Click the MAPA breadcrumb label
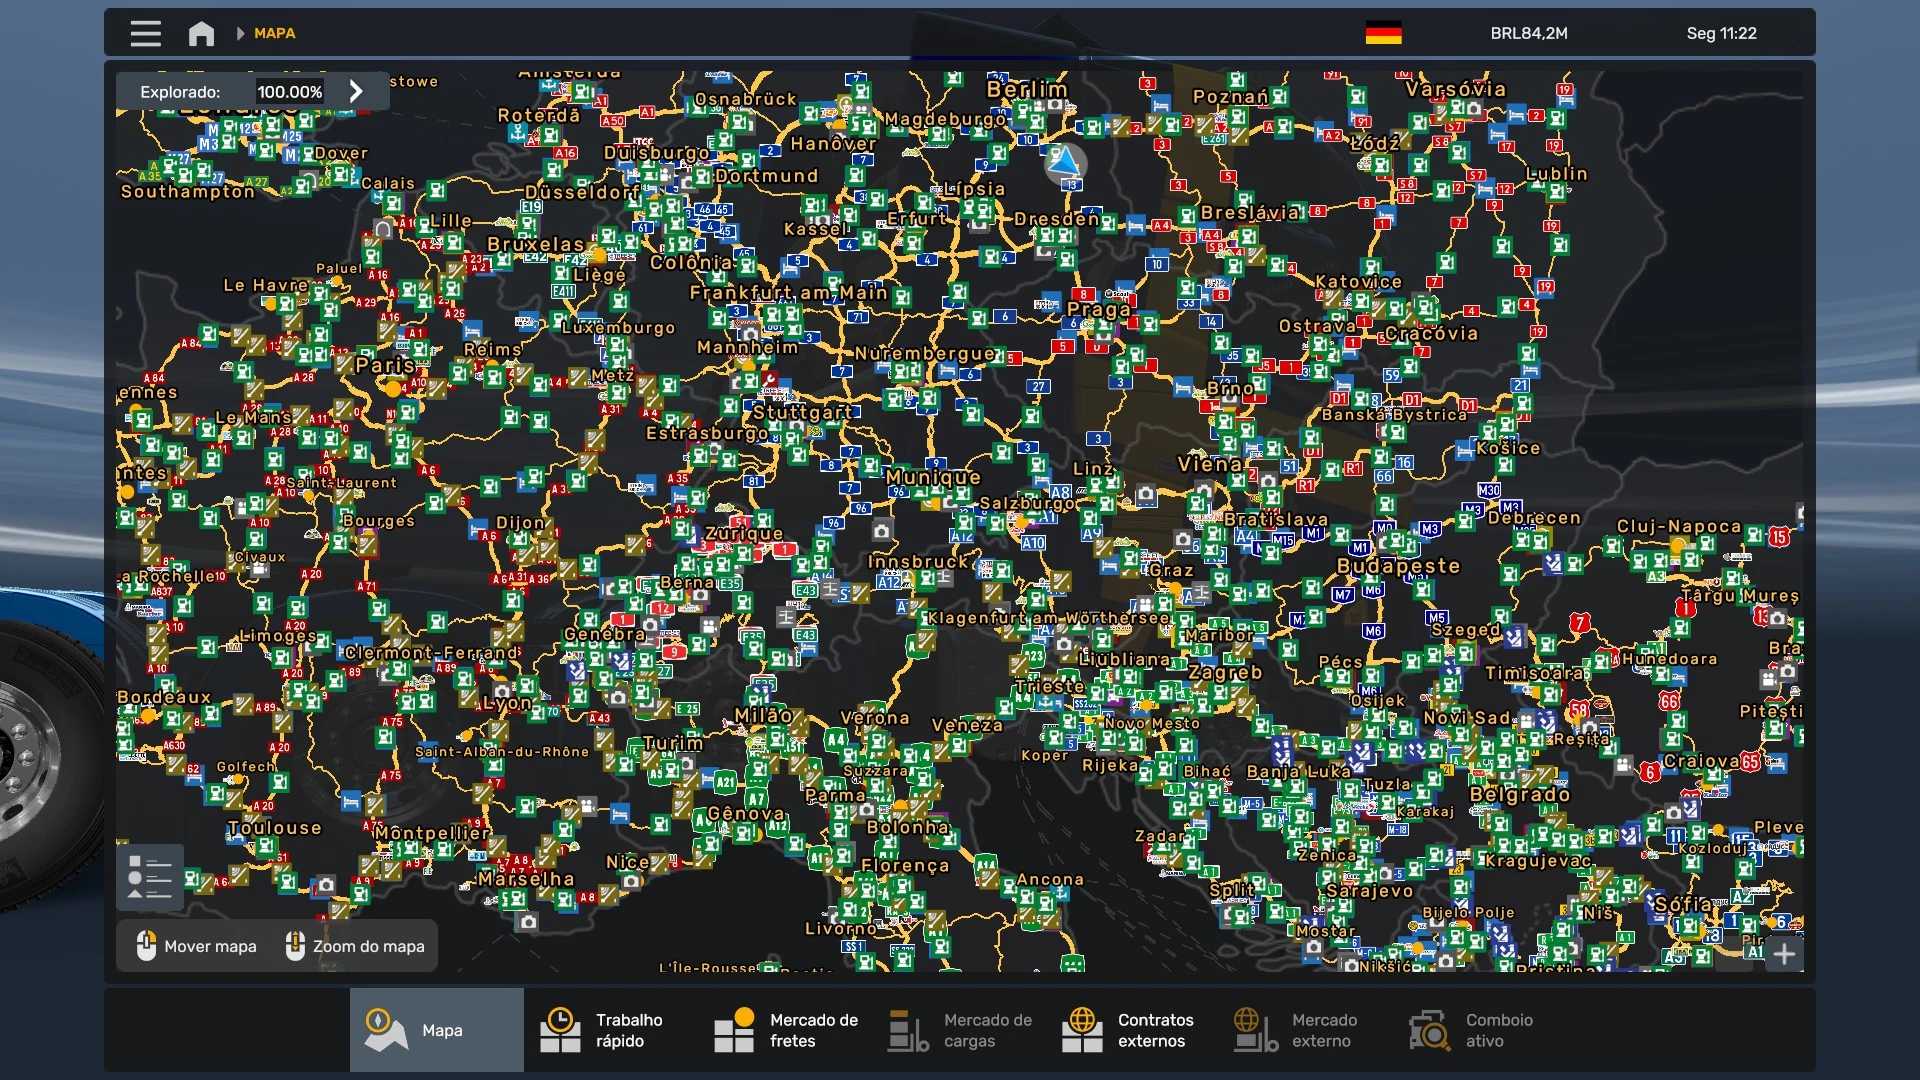 pos(274,33)
